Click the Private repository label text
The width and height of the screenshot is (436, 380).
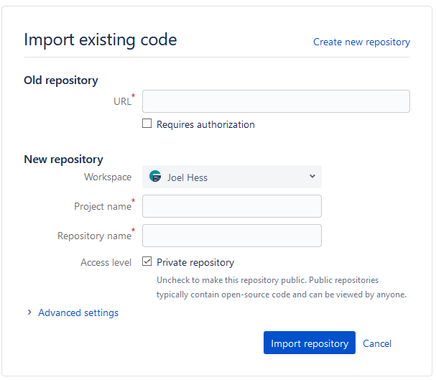coord(195,262)
